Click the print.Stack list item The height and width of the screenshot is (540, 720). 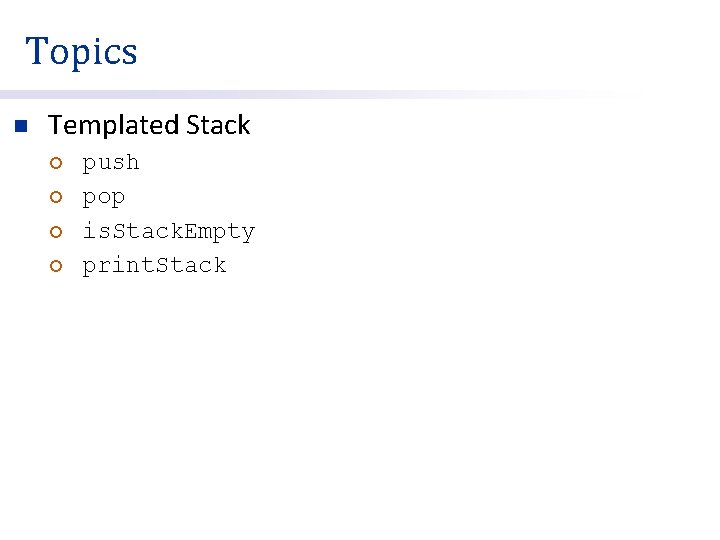(x=154, y=266)
